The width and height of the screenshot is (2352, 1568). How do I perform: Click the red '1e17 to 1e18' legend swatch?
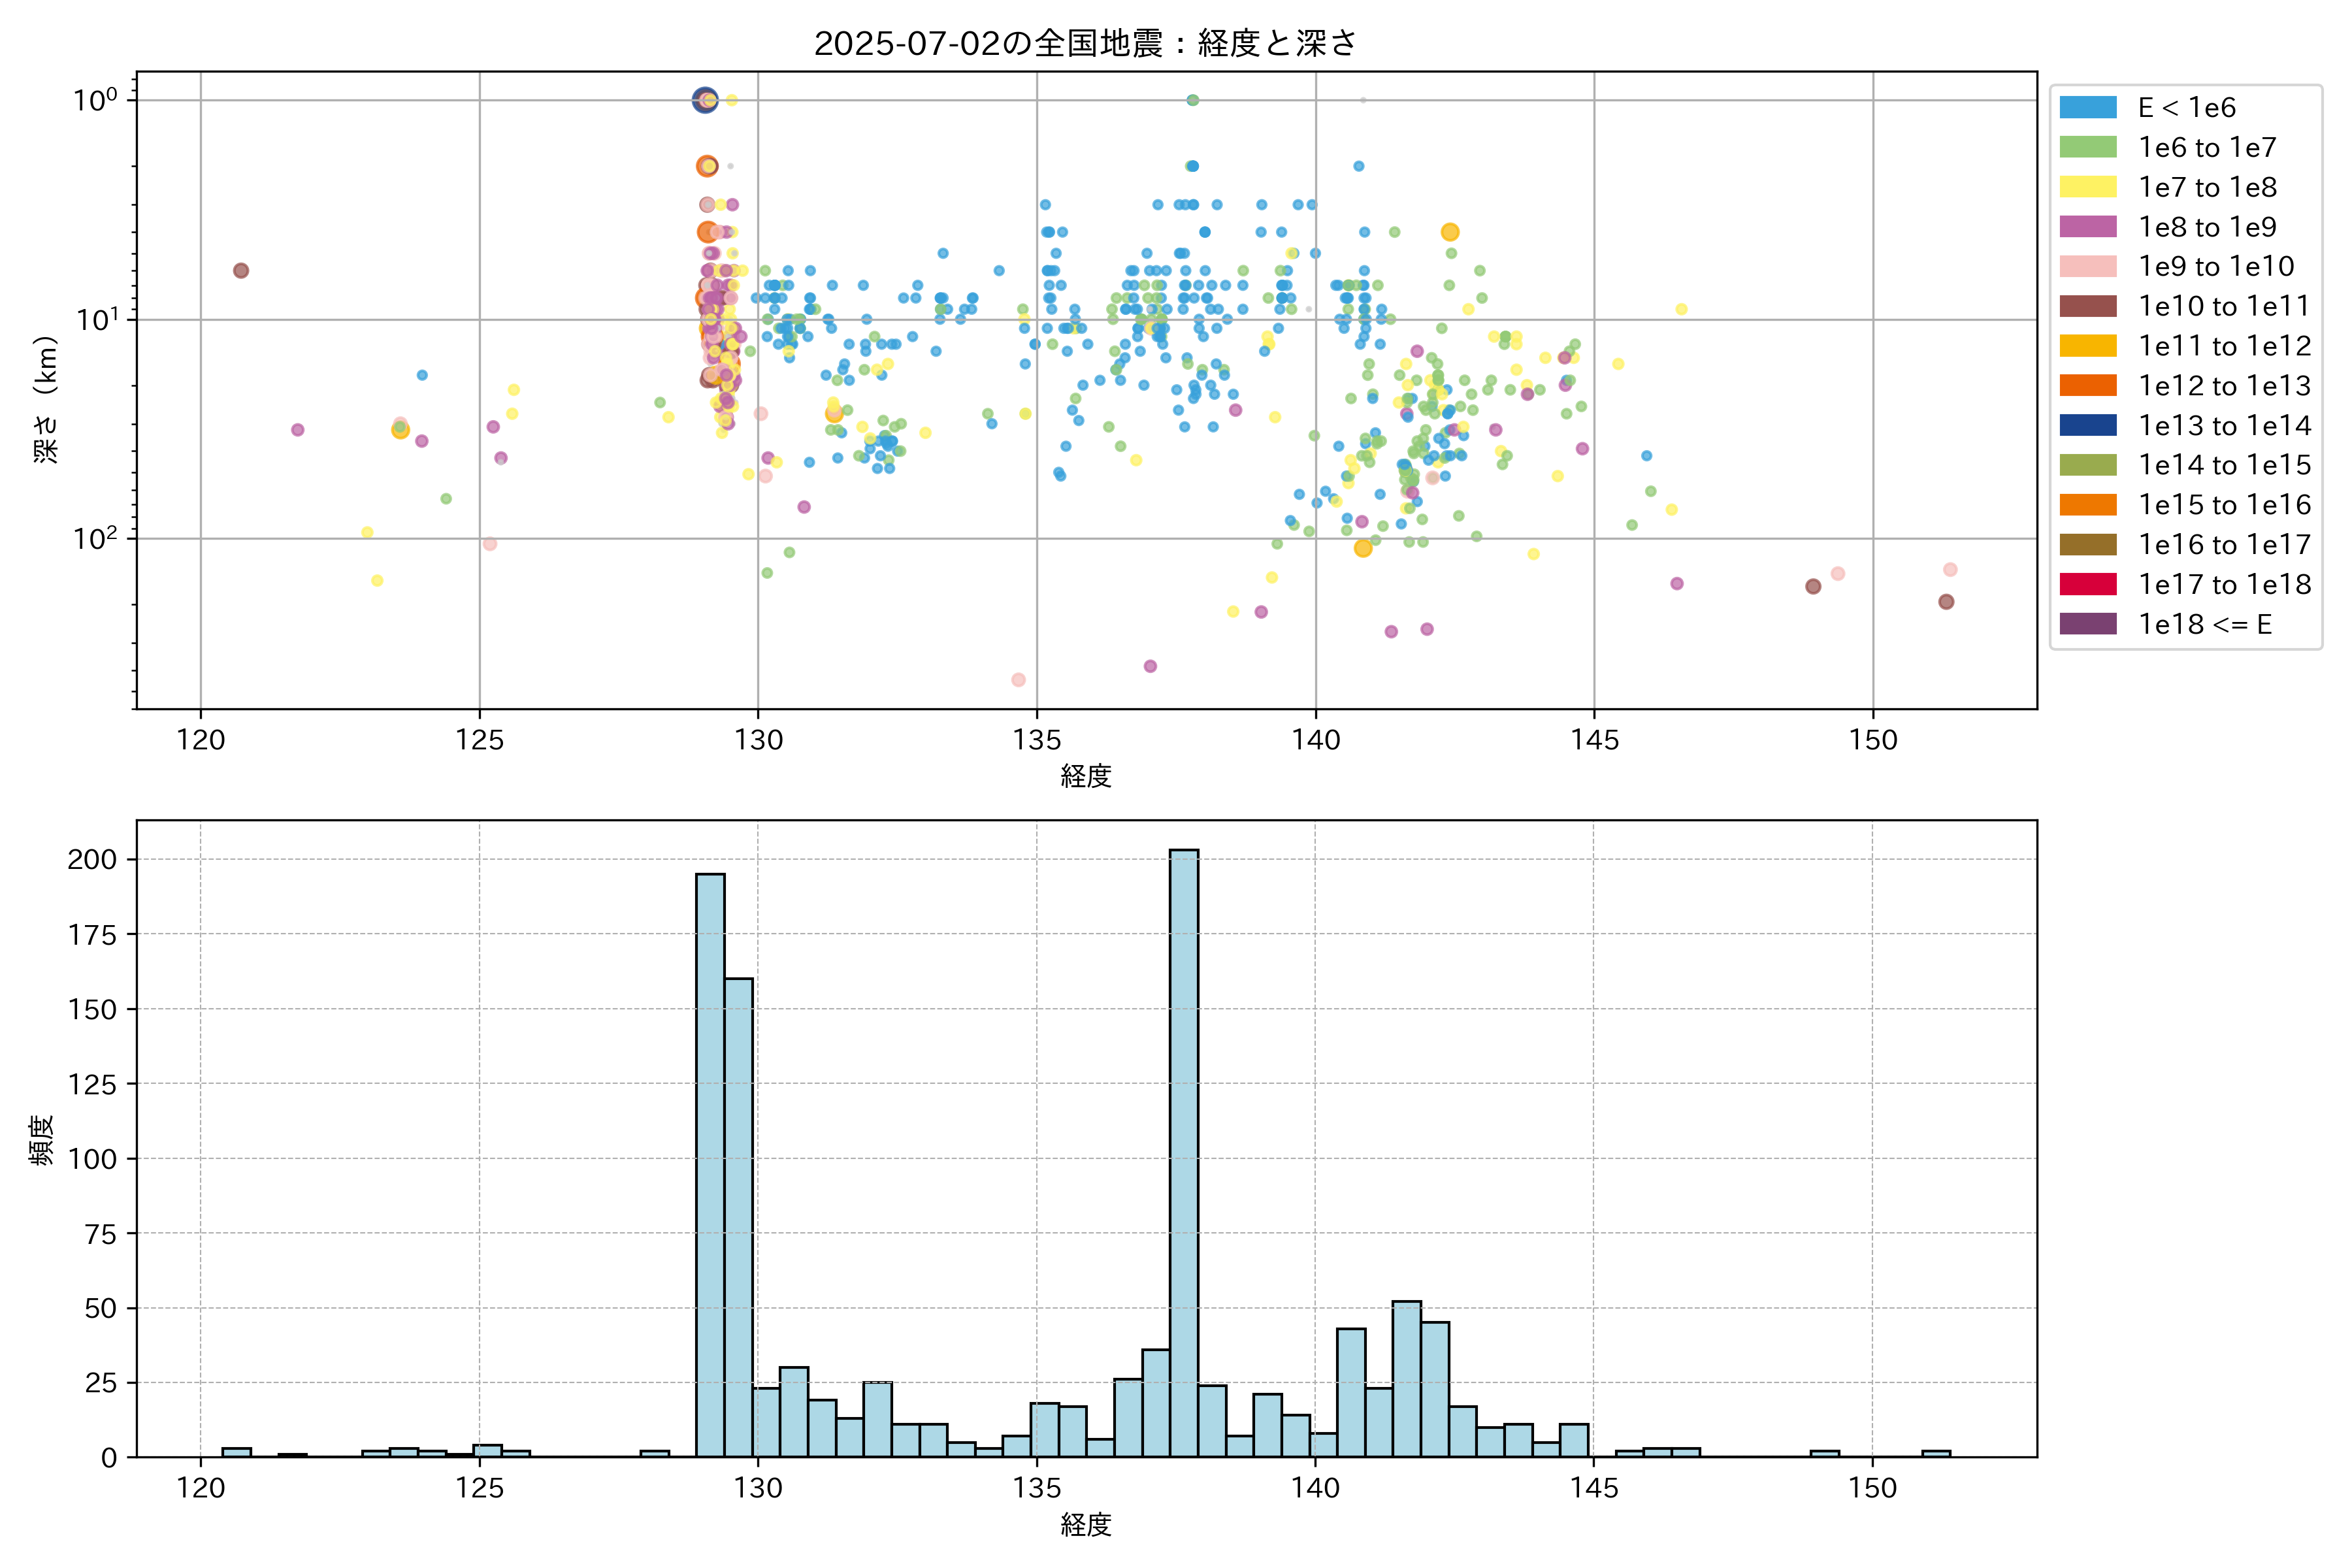(2087, 584)
